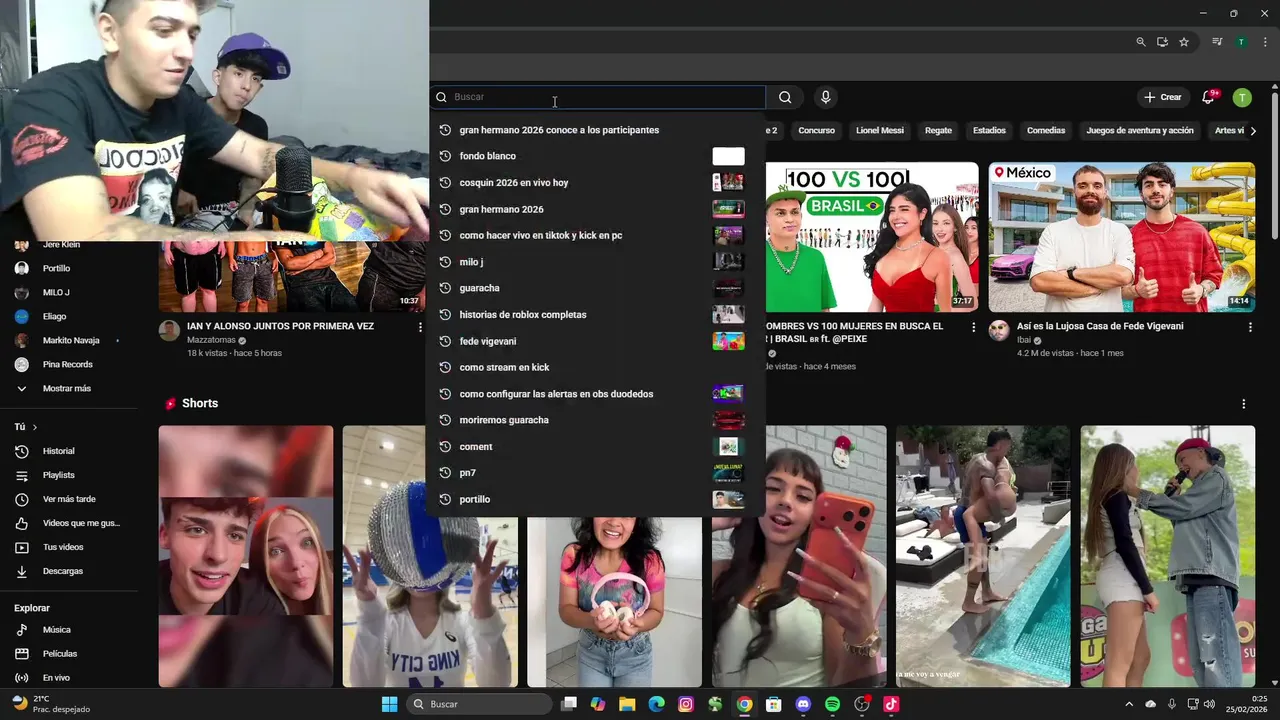This screenshot has height=720, width=1280.
Task: Start voice search with the microphone icon
Action: pos(825,97)
